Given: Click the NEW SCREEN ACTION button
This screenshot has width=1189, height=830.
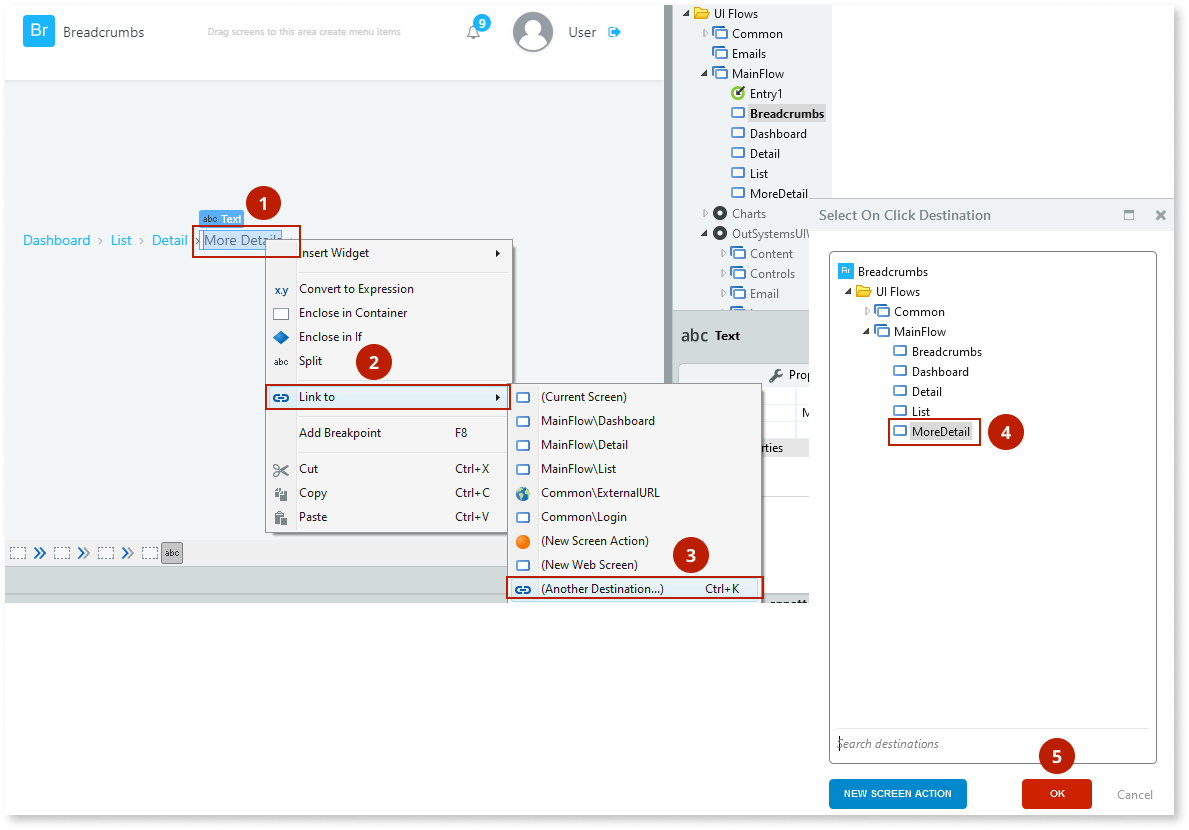Looking at the screenshot, I should (897, 794).
